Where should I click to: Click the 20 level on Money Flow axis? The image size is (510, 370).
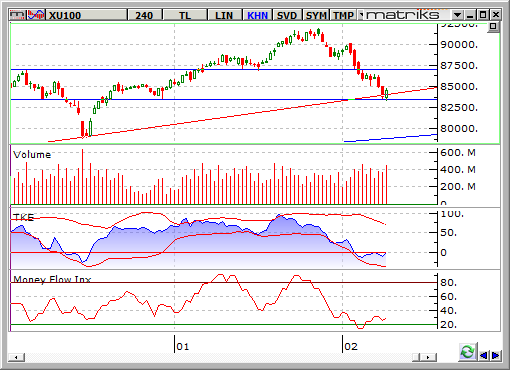click(448, 325)
